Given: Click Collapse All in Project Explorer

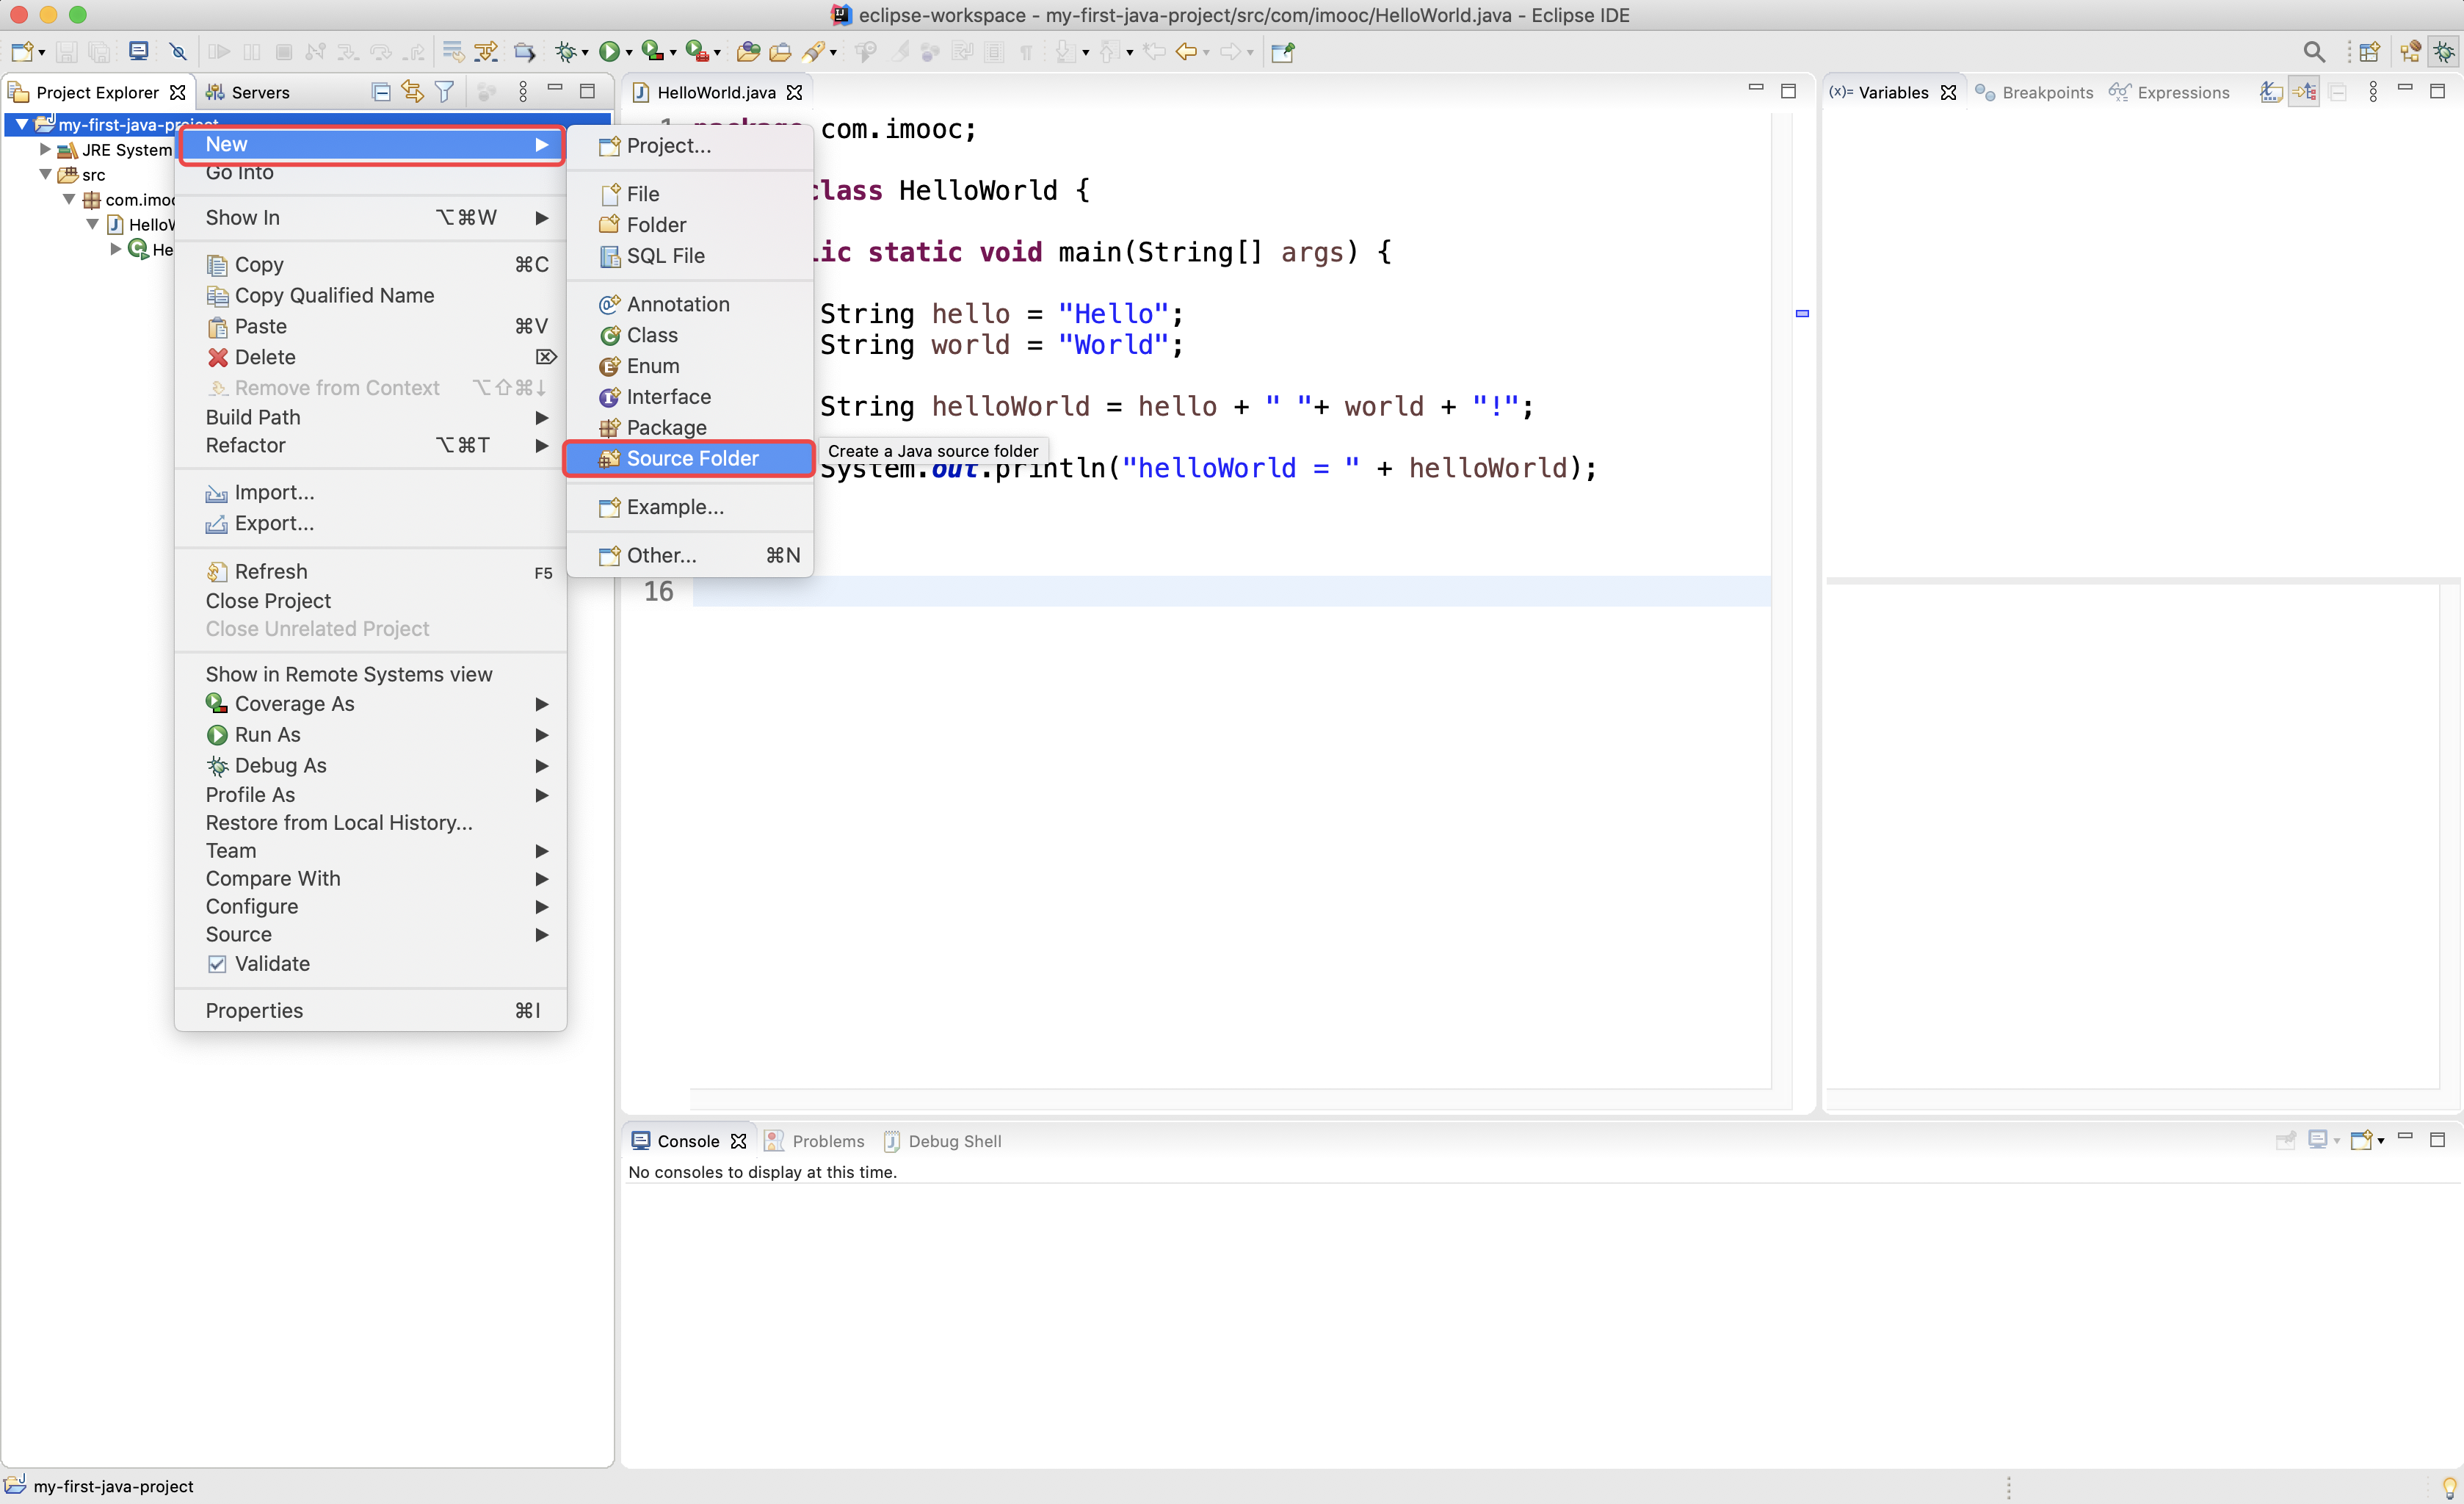Looking at the screenshot, I should [381, 92].
